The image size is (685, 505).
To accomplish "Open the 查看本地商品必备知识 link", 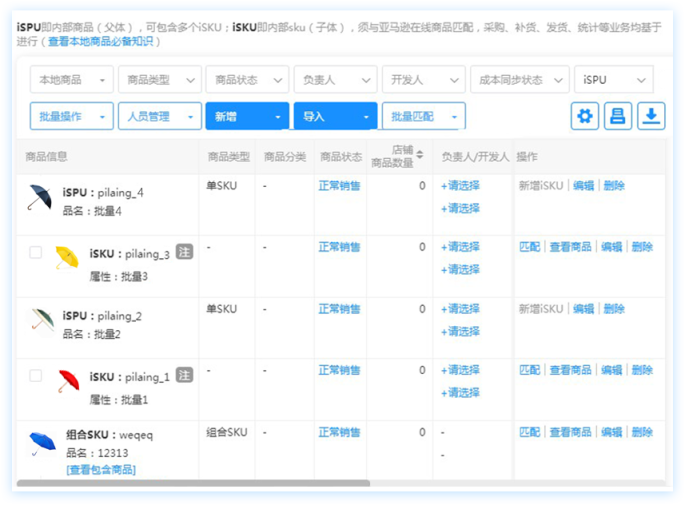I will tap(103, 42).
